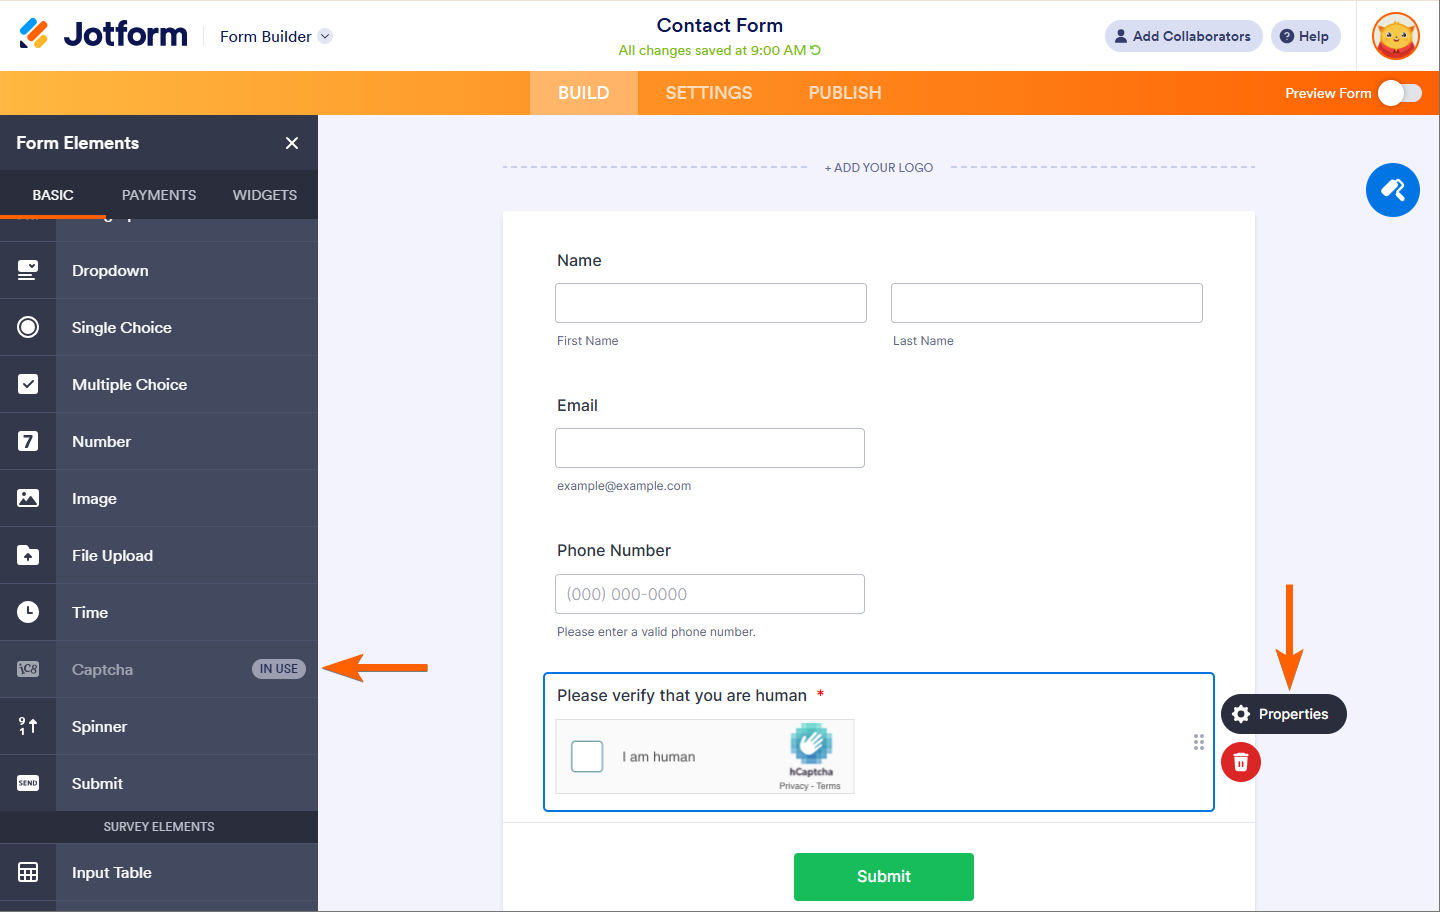The width and height of the screenshot is (1440, 912).
Task: Delete the captcha field with trash icon
Action: coord(1240,762)
